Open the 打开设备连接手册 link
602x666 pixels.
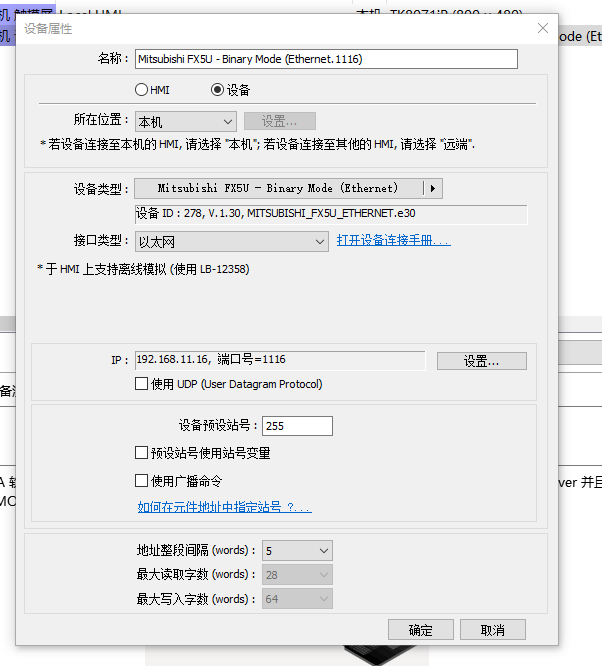pyautogui.click(x=393, y=241)
